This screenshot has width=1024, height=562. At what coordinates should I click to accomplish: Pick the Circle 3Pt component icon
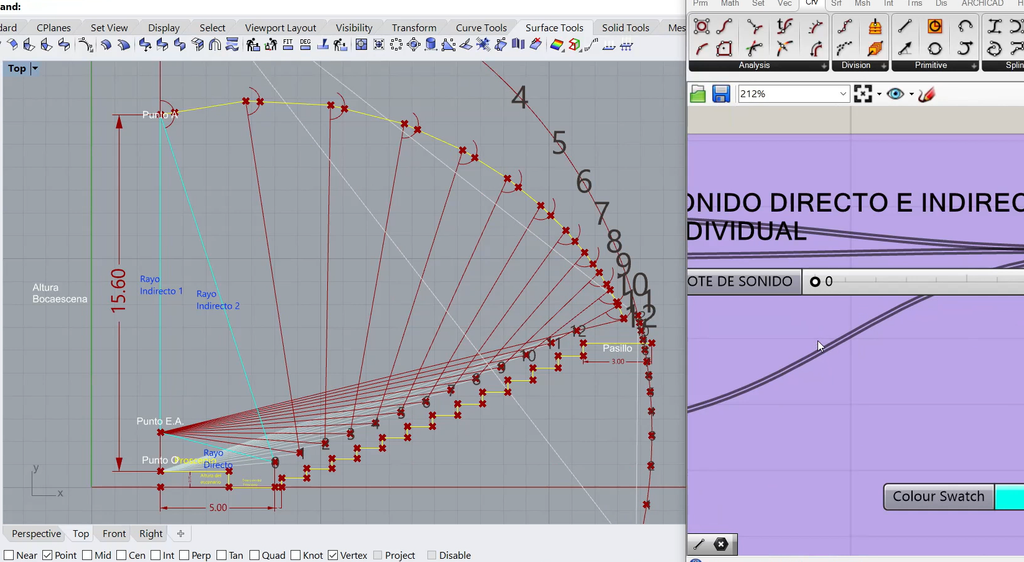[935, 49]
